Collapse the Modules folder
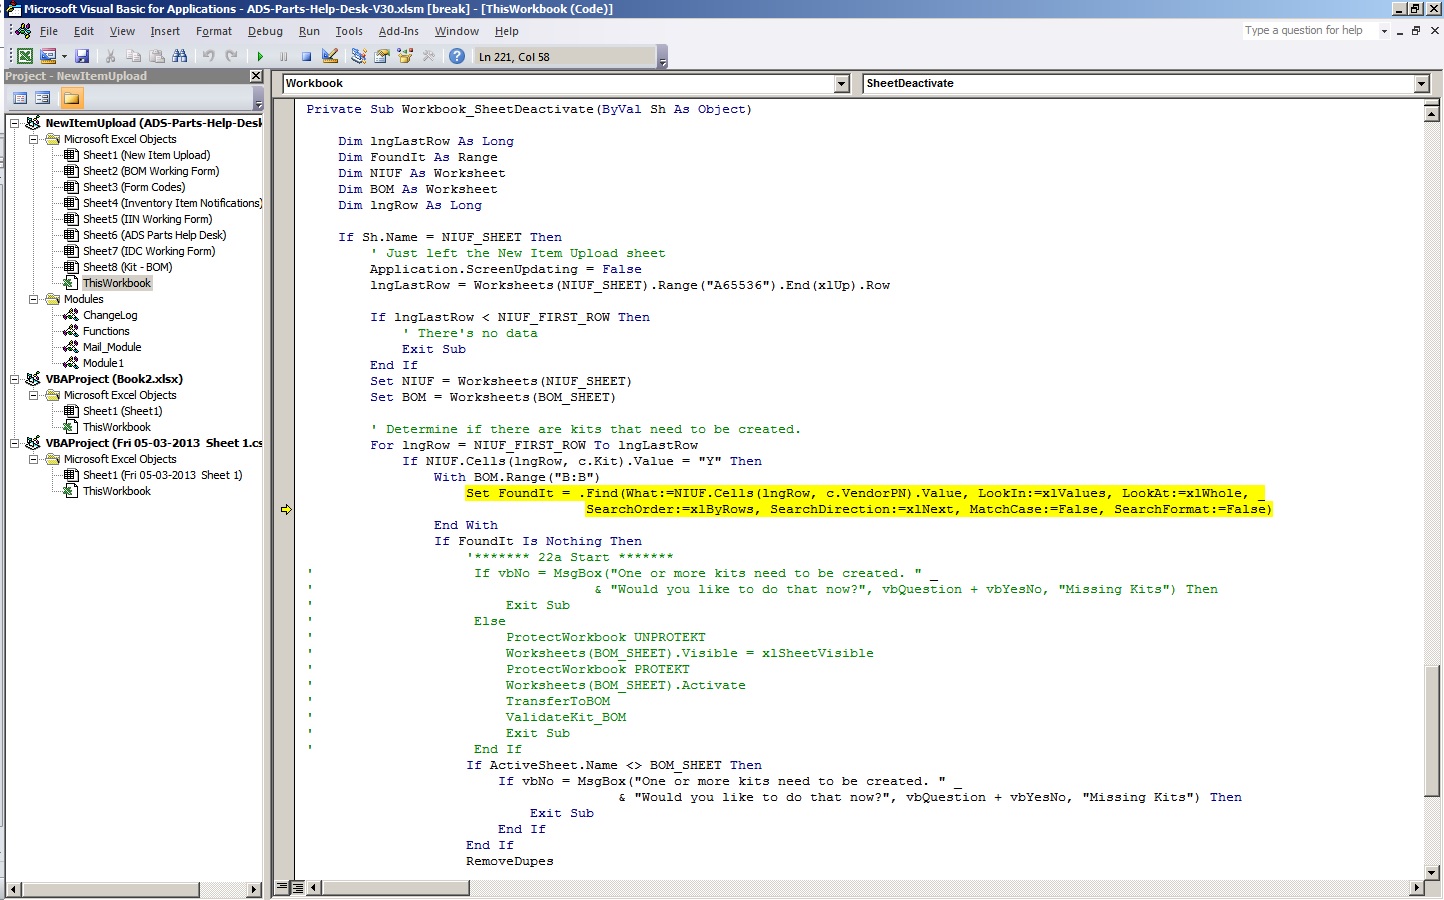The width and height of the screenshot is (1444, 900). (33, 299)
